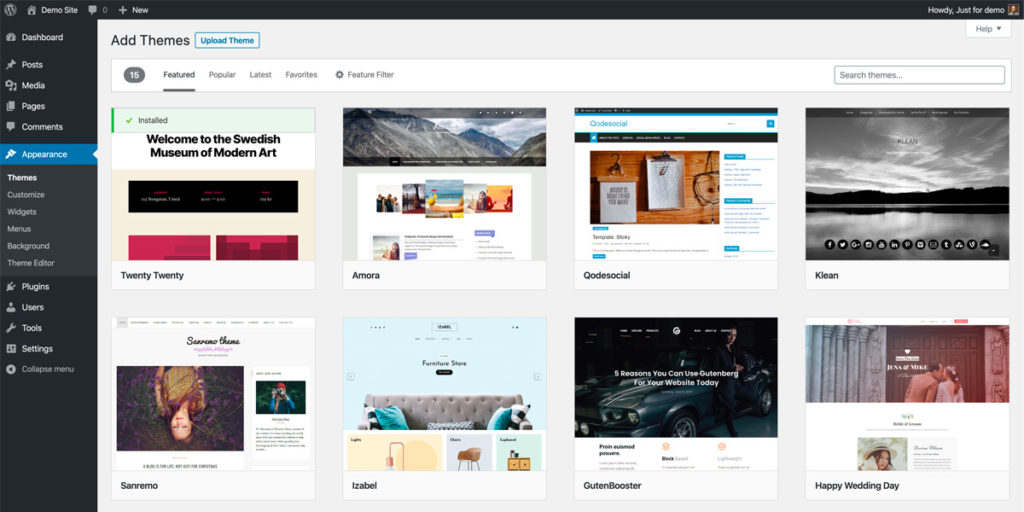Click the Upload Theme button
The height and width of the screenshot is (512, 1024).
(227, 40)
